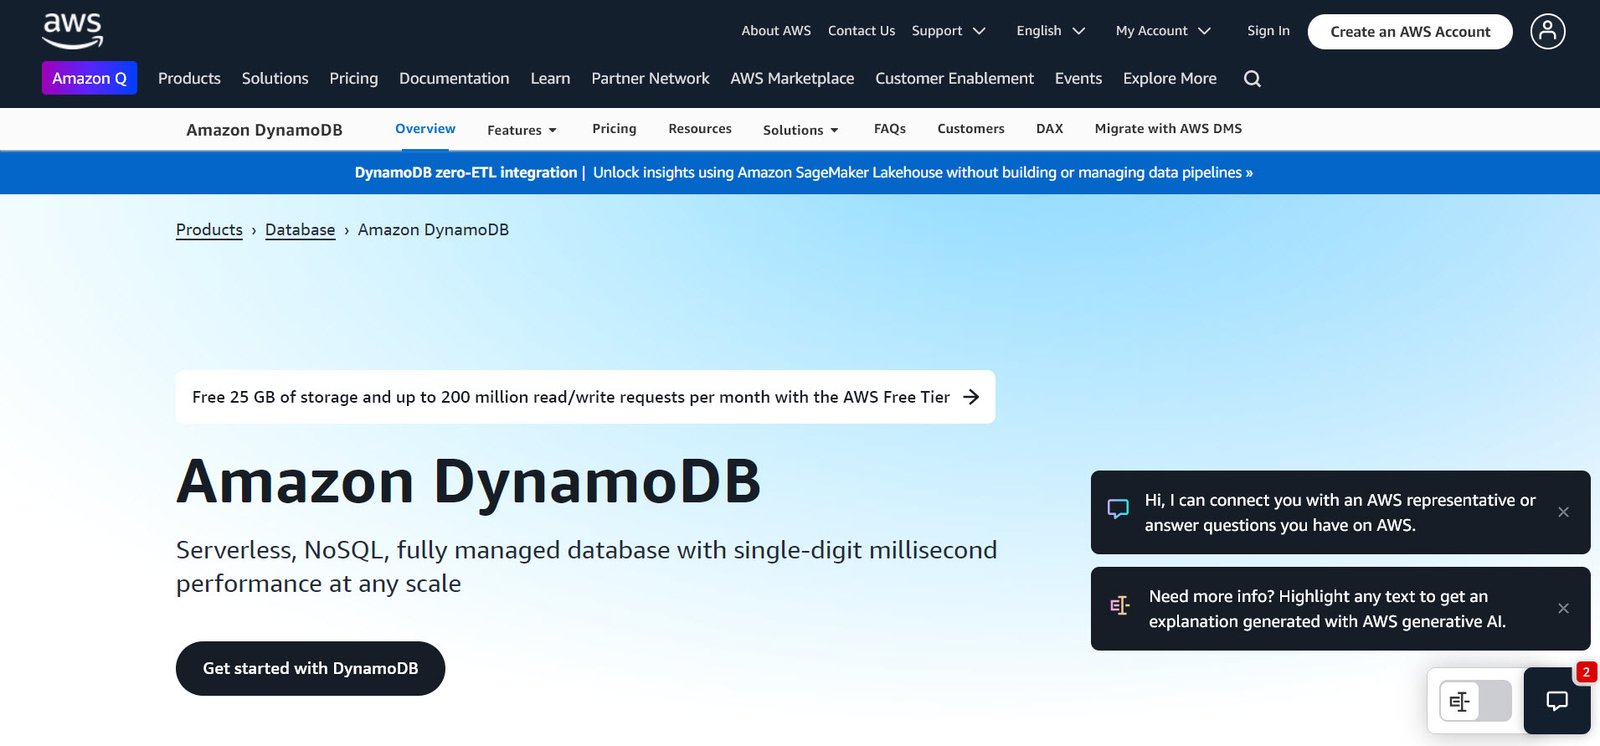1600x746 pixels.
Task: Click the chat bubble icon in AWS representative popup
Action: 1118,509
